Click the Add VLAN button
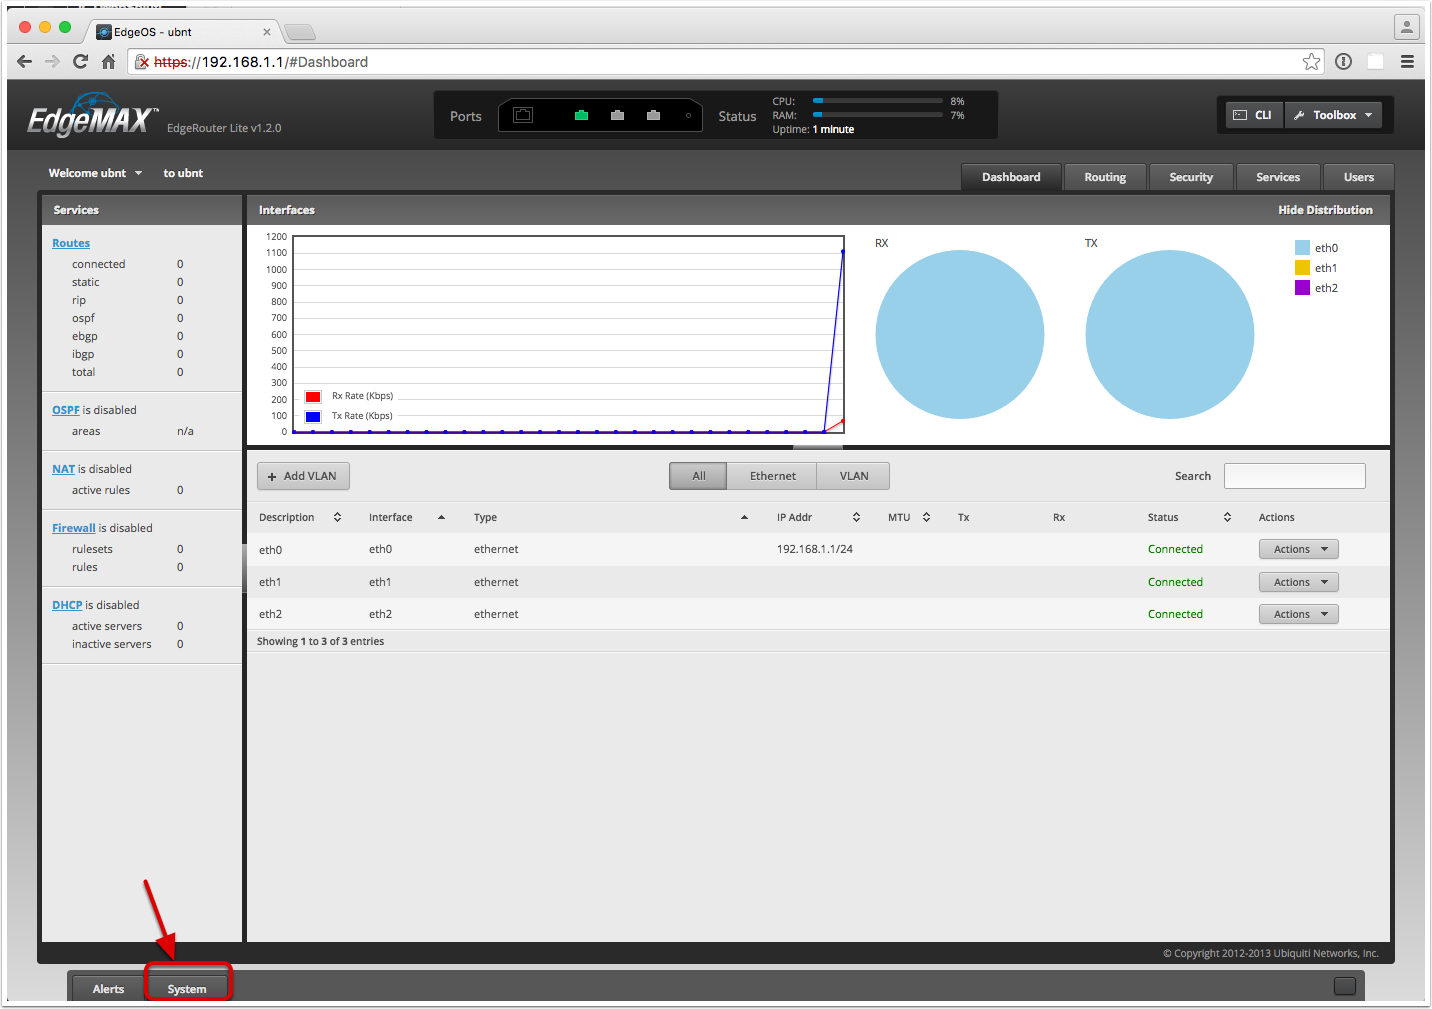The height and width of the screenshot is (1009, 1432). (x=303, y=476)
